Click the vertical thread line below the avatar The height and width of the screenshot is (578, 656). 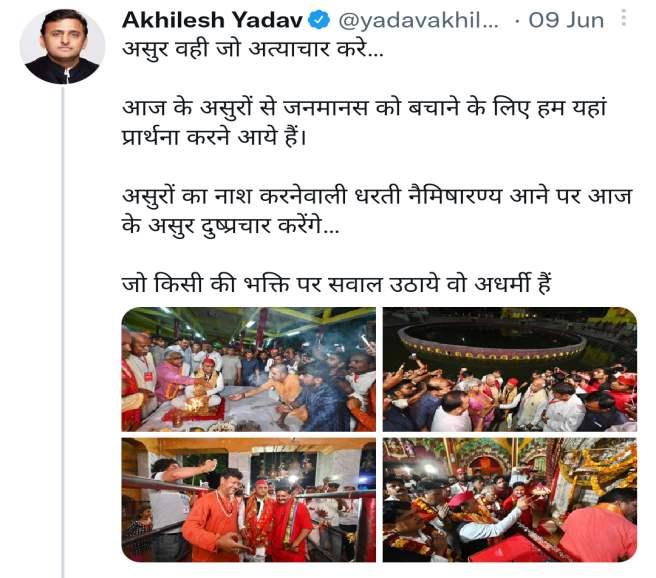[63, 332]
